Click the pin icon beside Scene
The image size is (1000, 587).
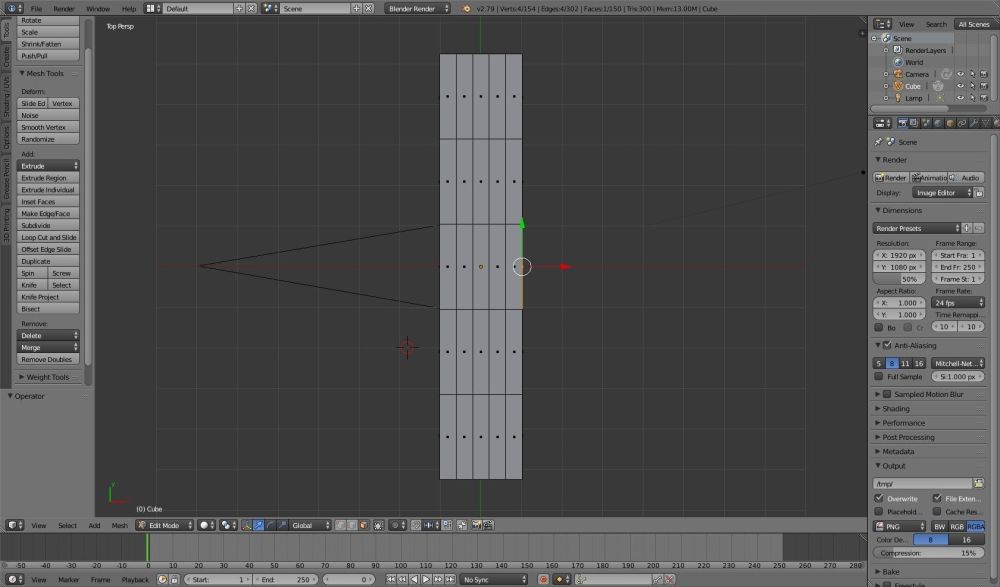click(879, 142)
